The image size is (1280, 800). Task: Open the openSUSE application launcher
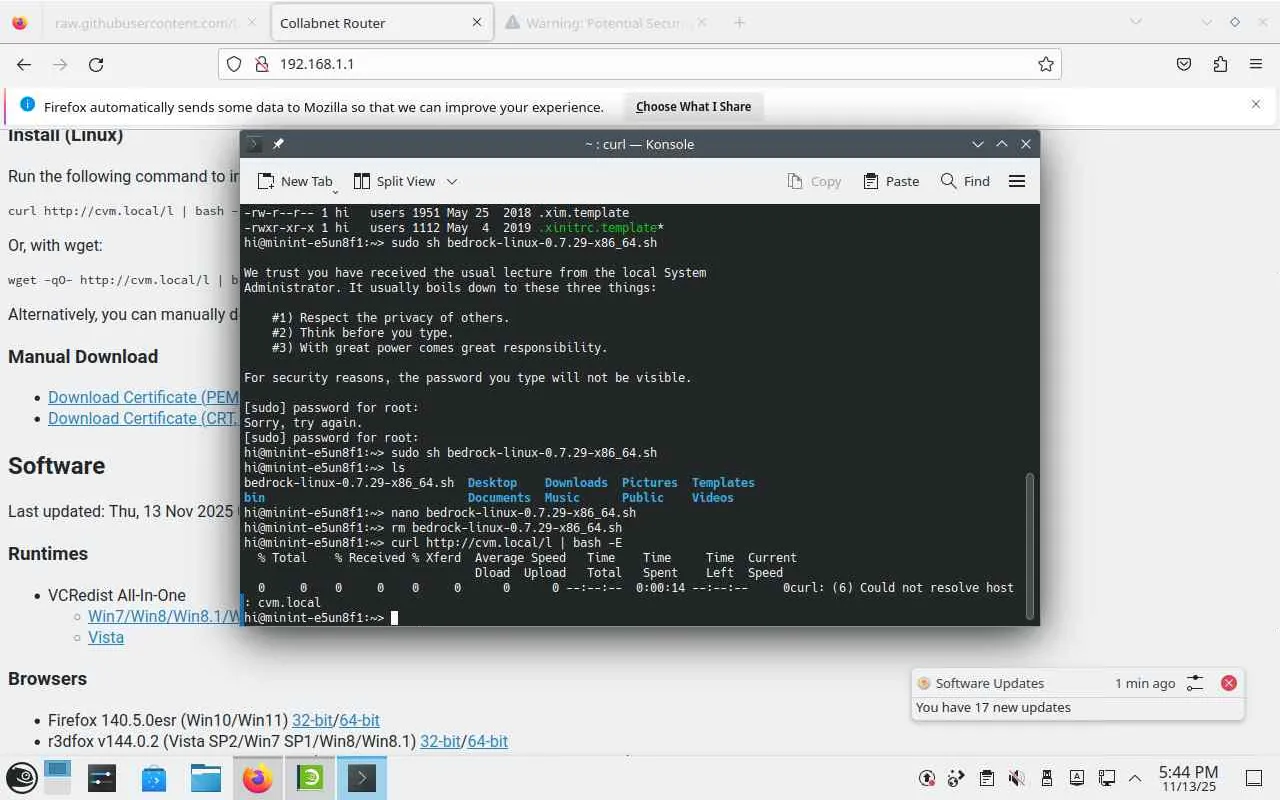click(22, 778)
